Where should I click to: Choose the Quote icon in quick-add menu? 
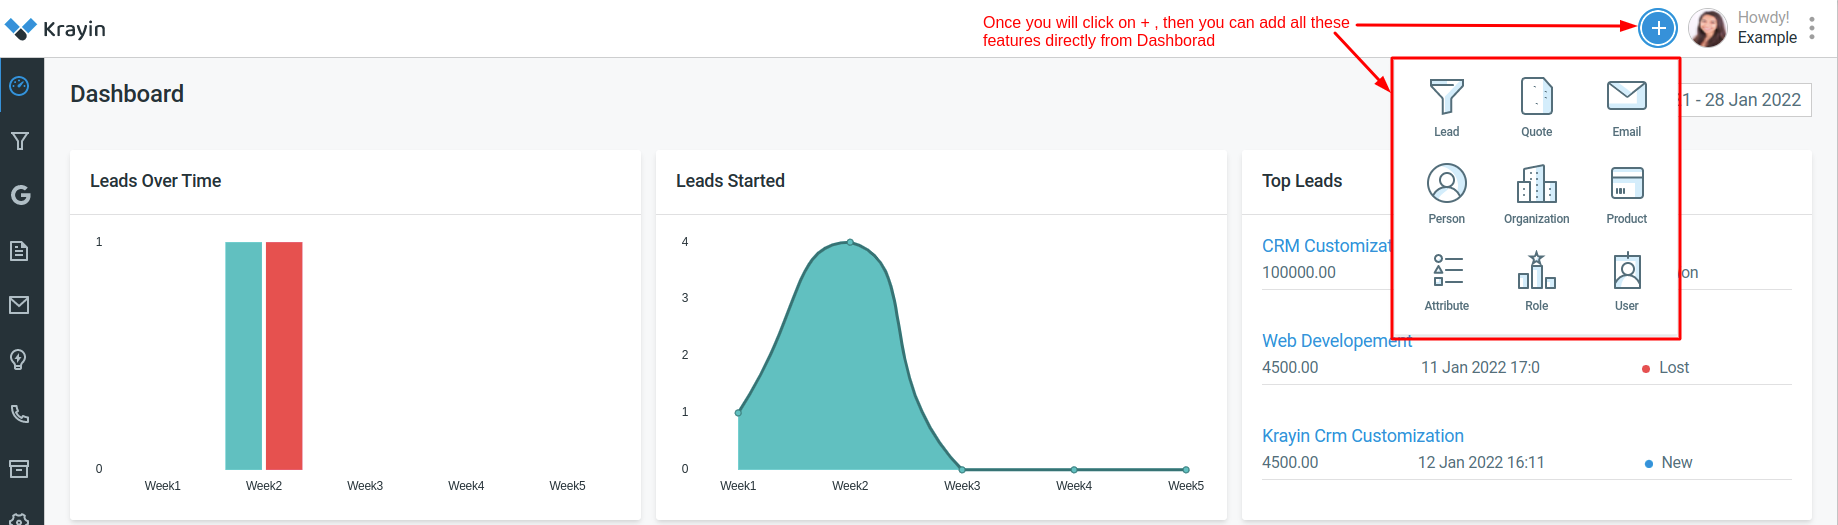[1536, 98]
